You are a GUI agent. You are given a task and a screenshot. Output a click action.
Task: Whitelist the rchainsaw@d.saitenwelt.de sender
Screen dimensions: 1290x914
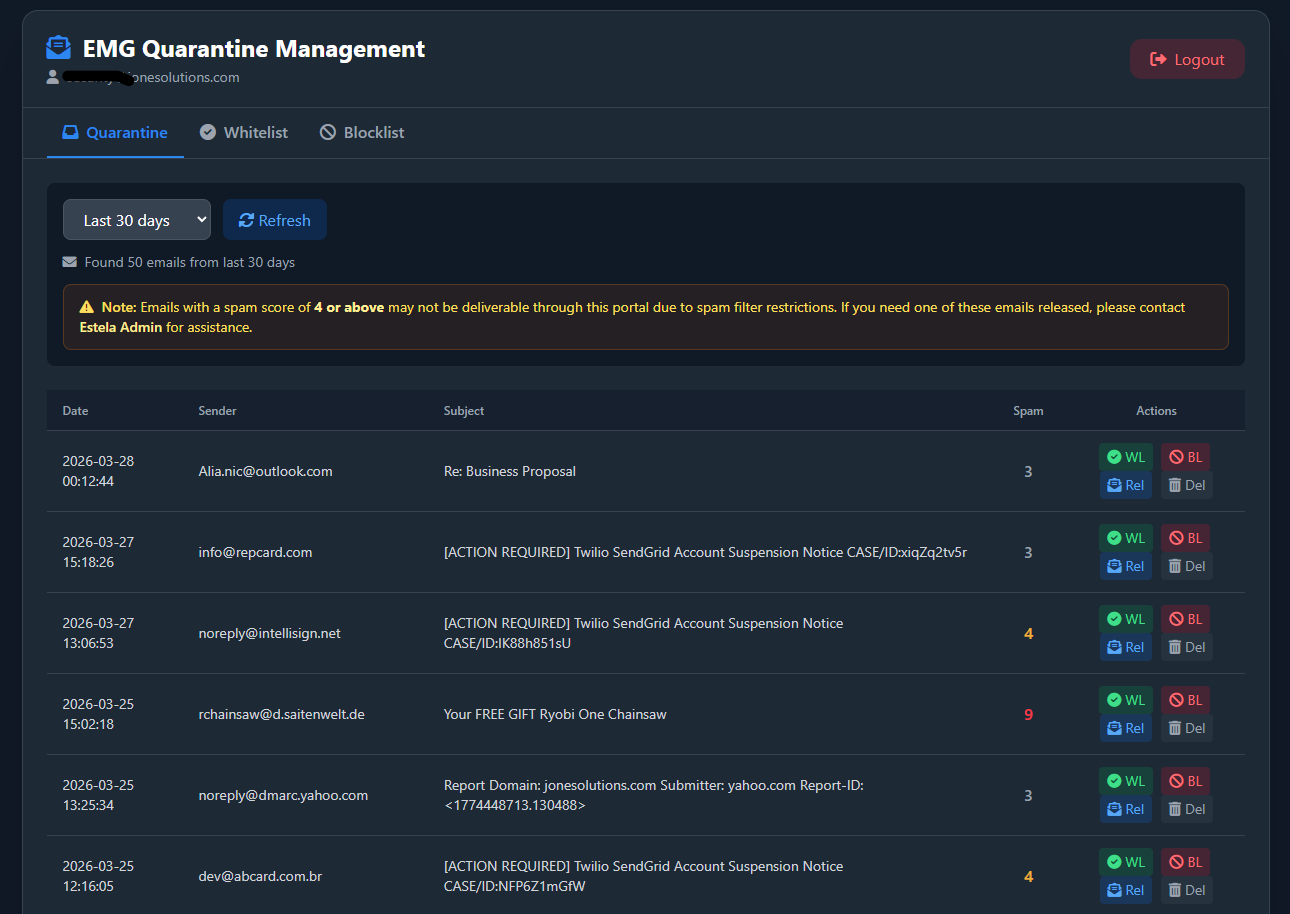click(1125, 700)
